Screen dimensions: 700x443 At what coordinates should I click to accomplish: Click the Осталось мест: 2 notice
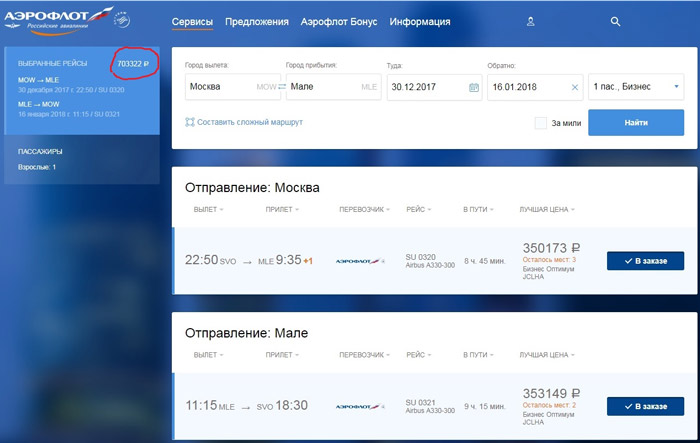[x=549, y=405]
